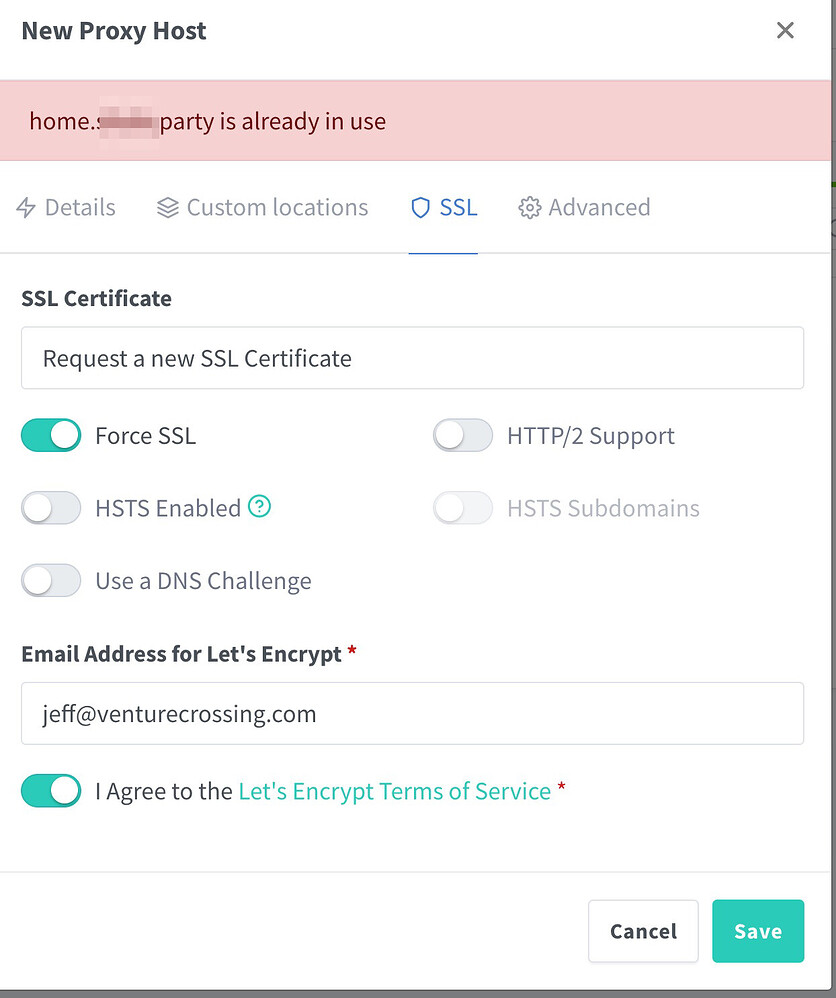836x998 pixels.
Task: Open the HSTS help question mark icon
Action: click(259, 507)
